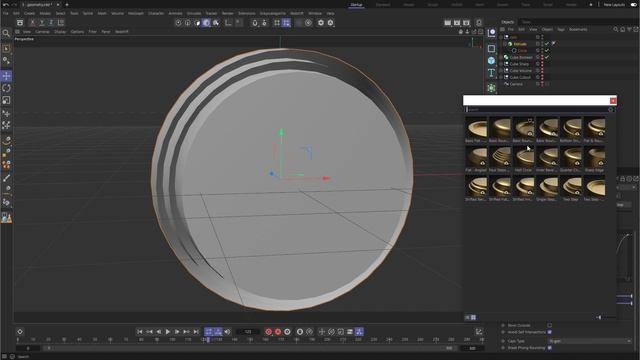Image resolution: width=640 pixels, height=360 pixels.
Task: Open the viewport Cameras menu
Action: (x=42, y=31)
